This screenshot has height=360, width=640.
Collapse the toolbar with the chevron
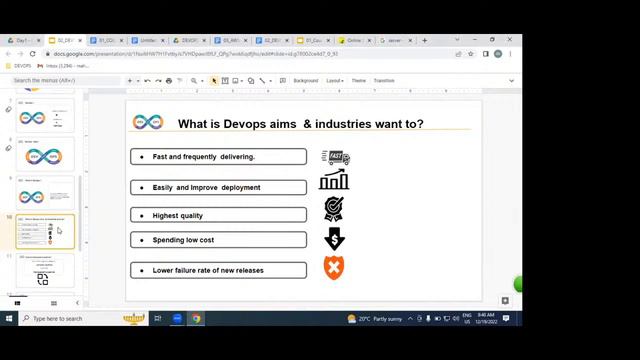coord(511,81)
